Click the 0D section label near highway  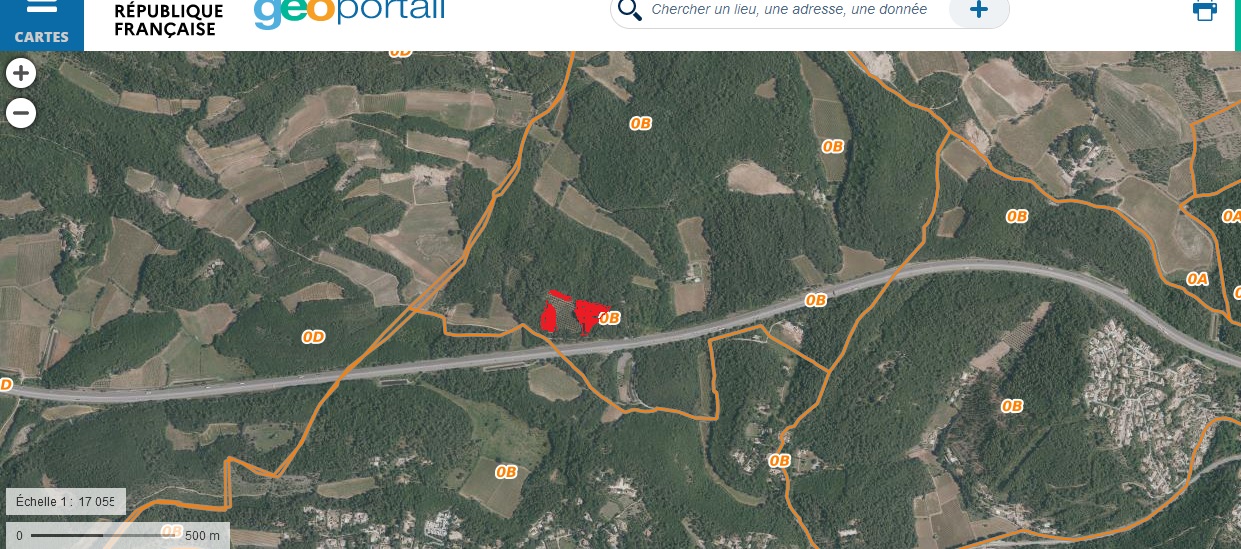point(313,337)
